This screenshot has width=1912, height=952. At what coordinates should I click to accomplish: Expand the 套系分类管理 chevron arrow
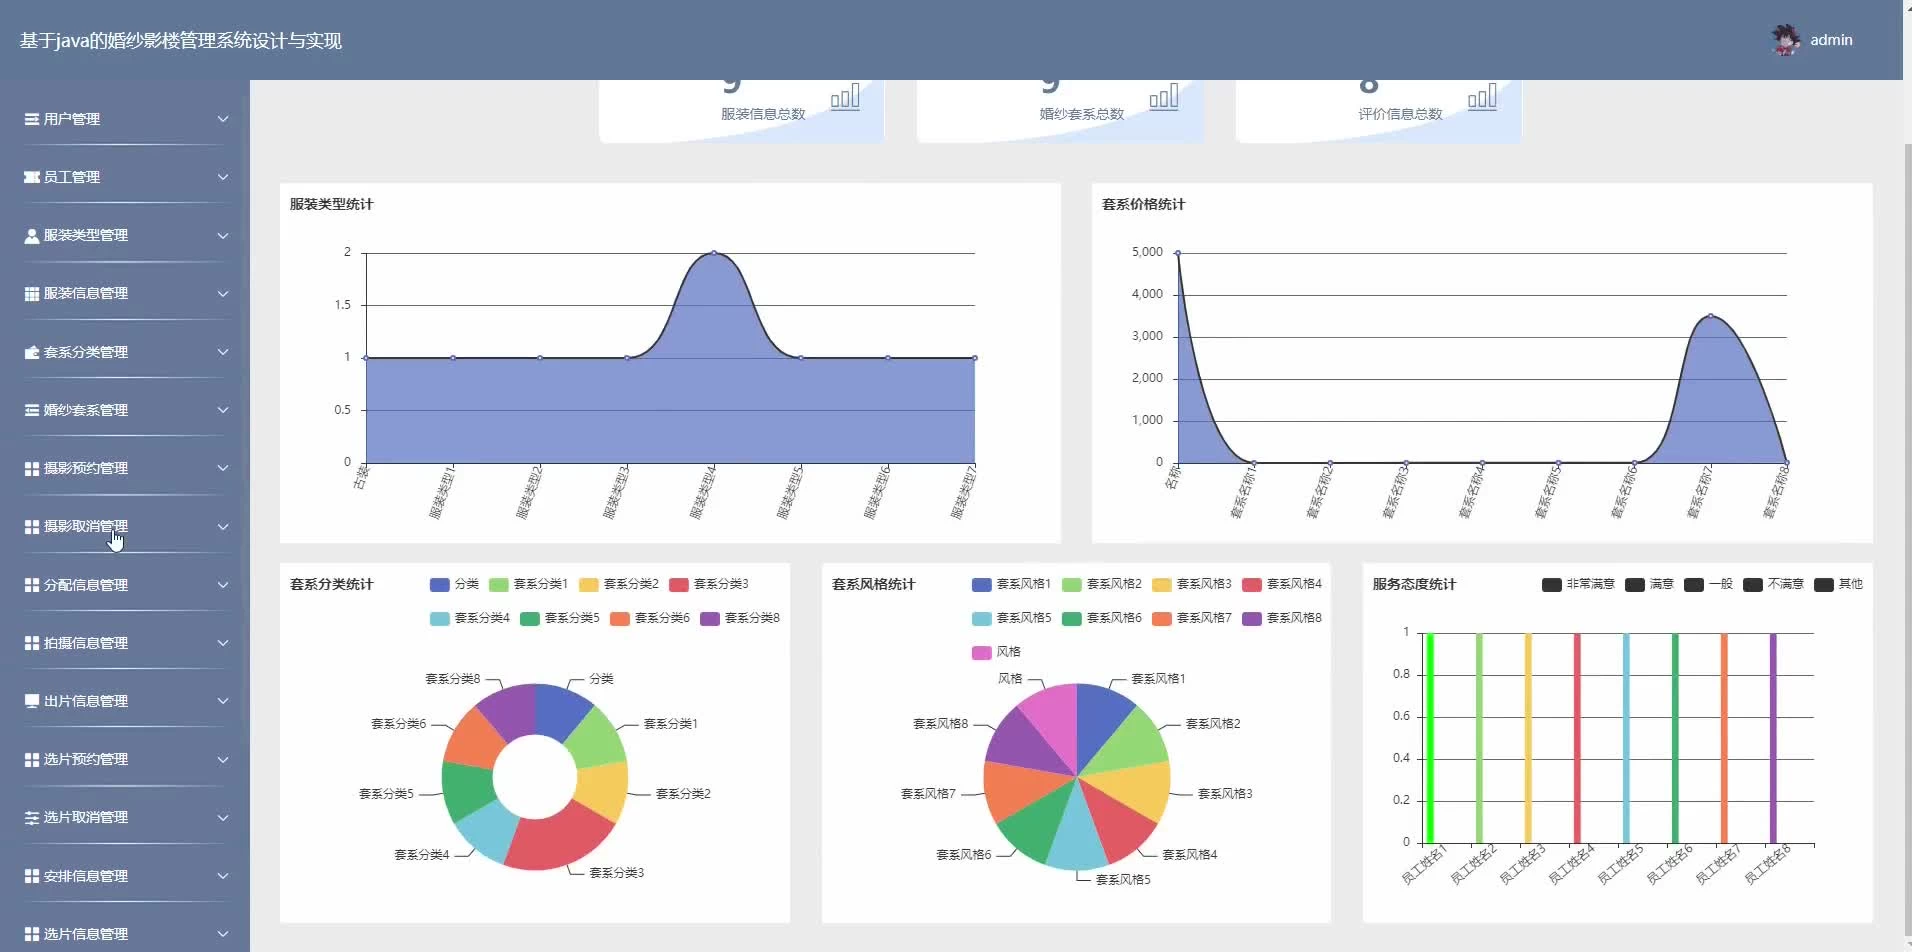[x=223, y=352]
